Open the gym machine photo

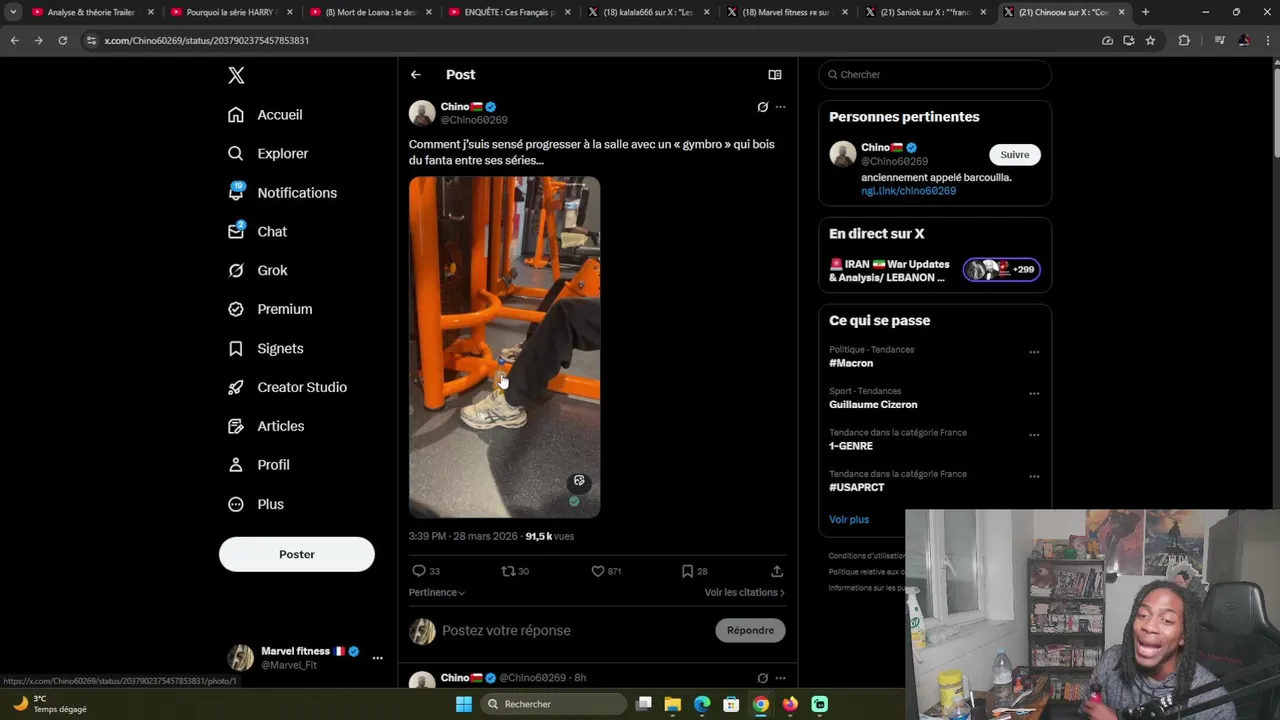pos(504,347)
